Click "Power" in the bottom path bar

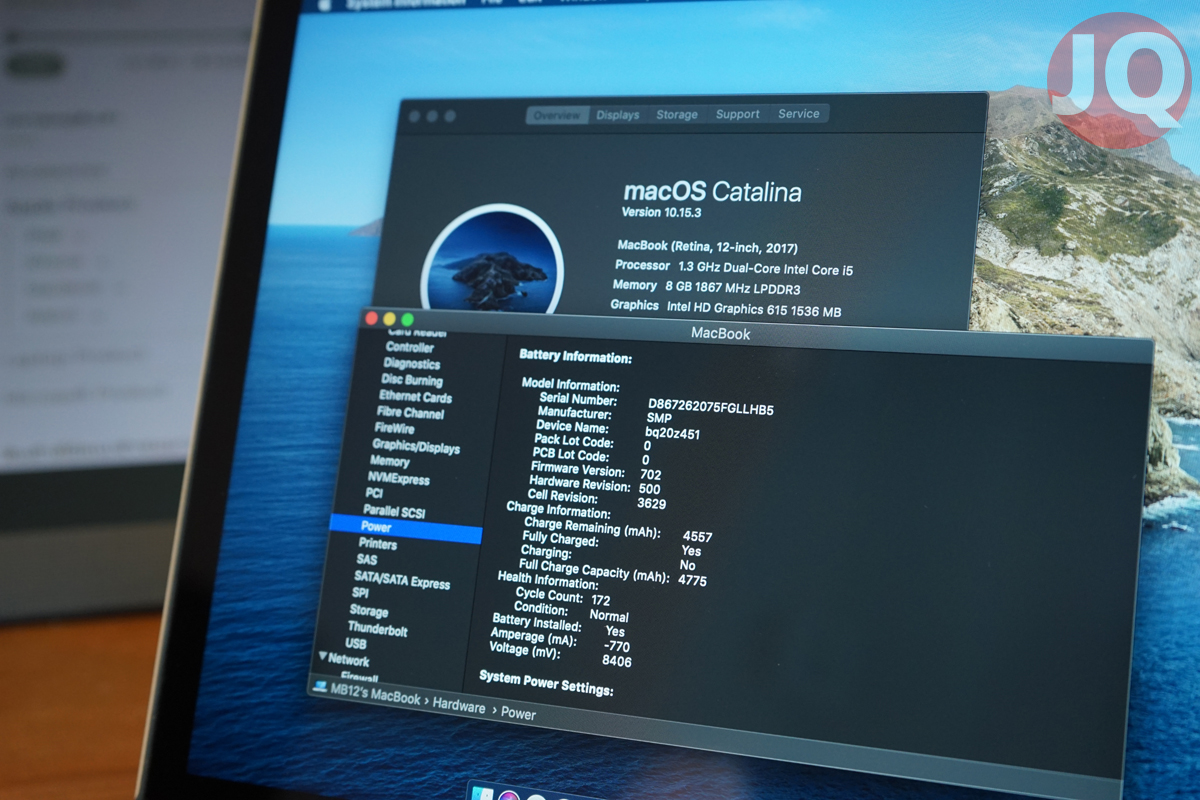point(518,714)
